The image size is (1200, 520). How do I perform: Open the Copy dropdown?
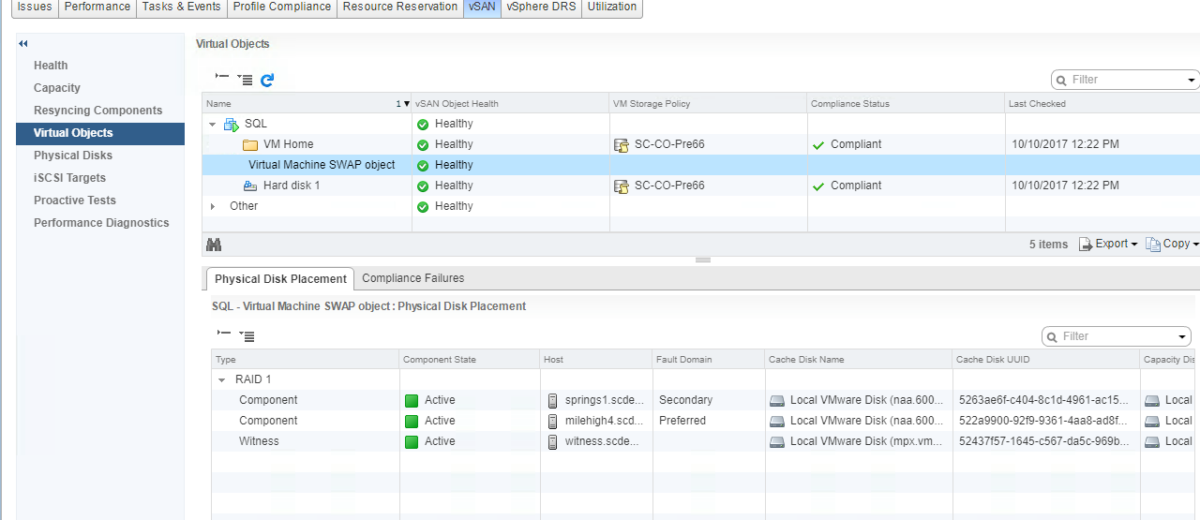[x=1172, y=244]
